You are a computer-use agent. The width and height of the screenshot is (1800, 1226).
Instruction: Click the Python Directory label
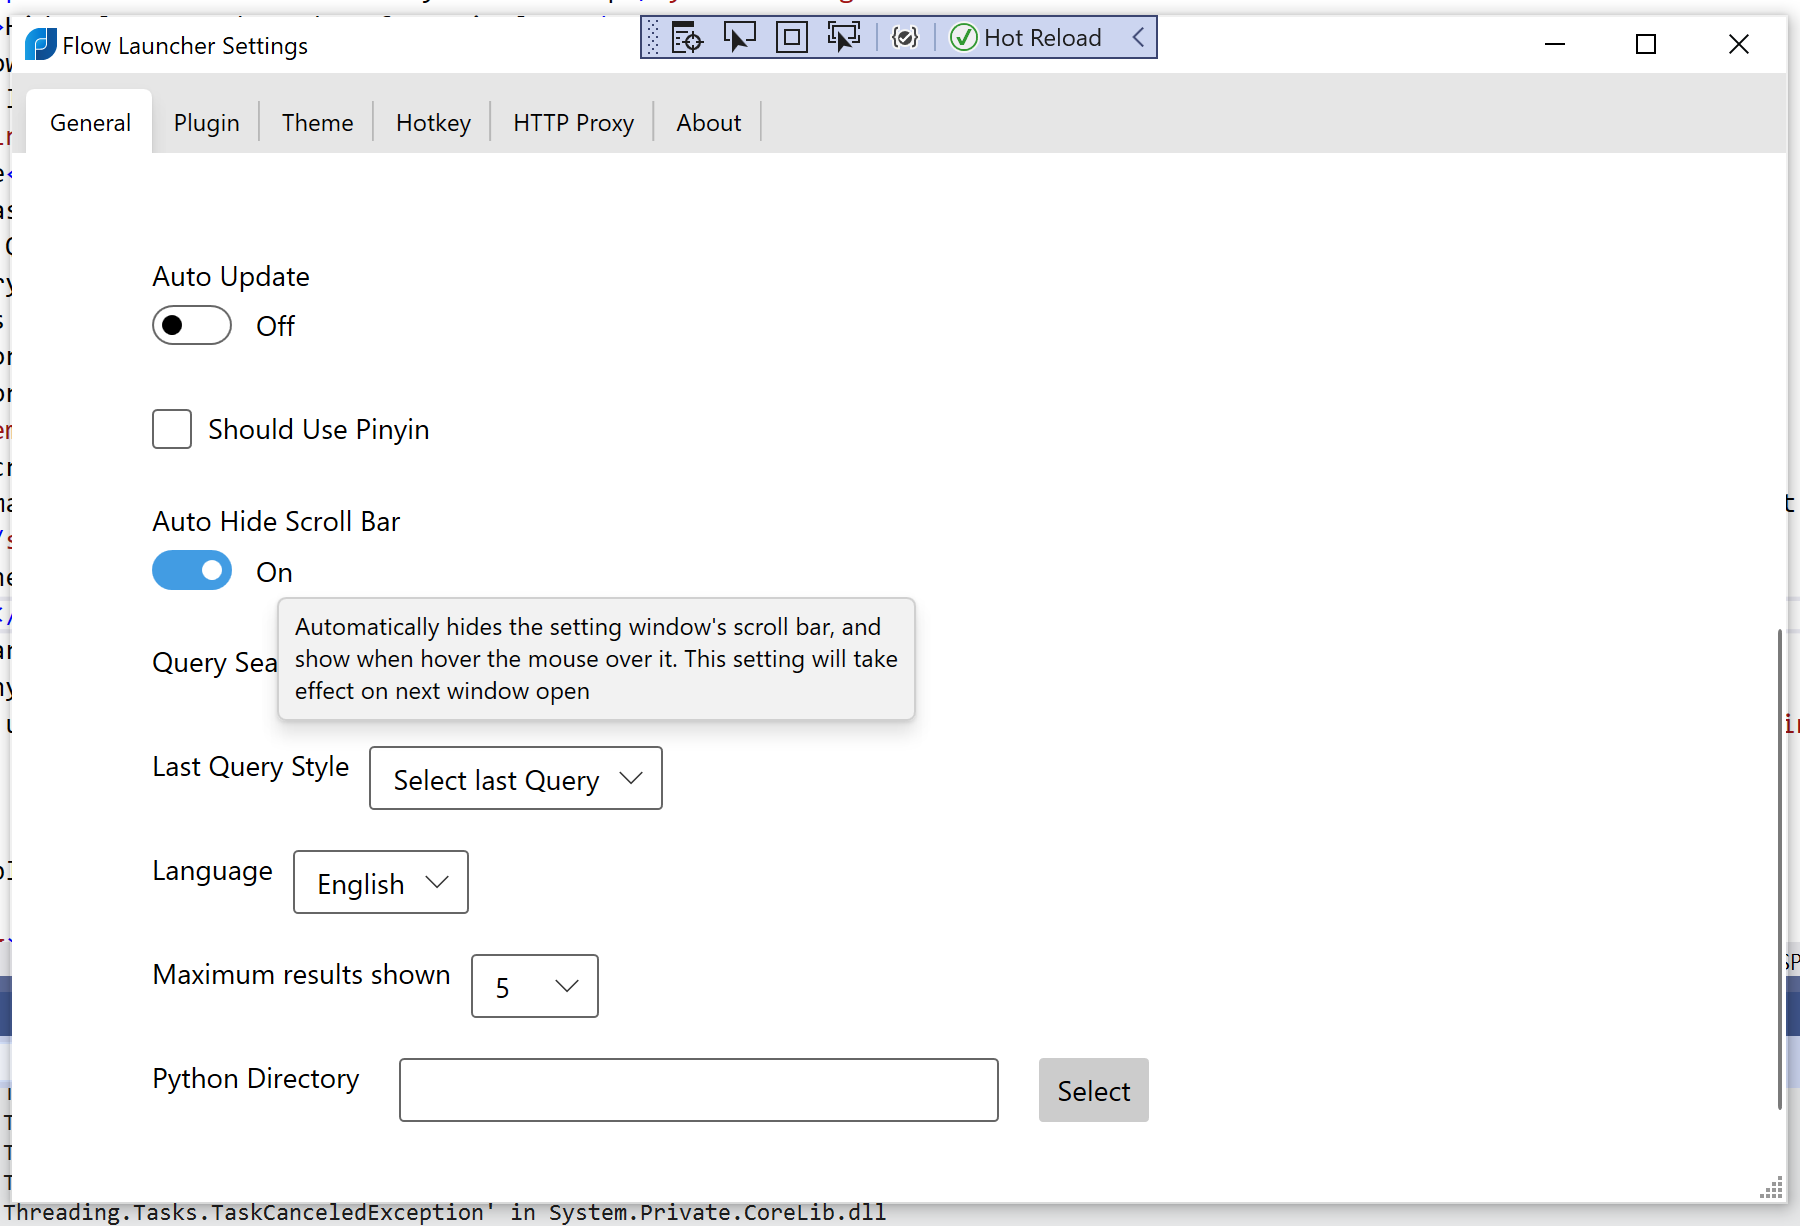pyautogui.click(x=256, y=1079)
